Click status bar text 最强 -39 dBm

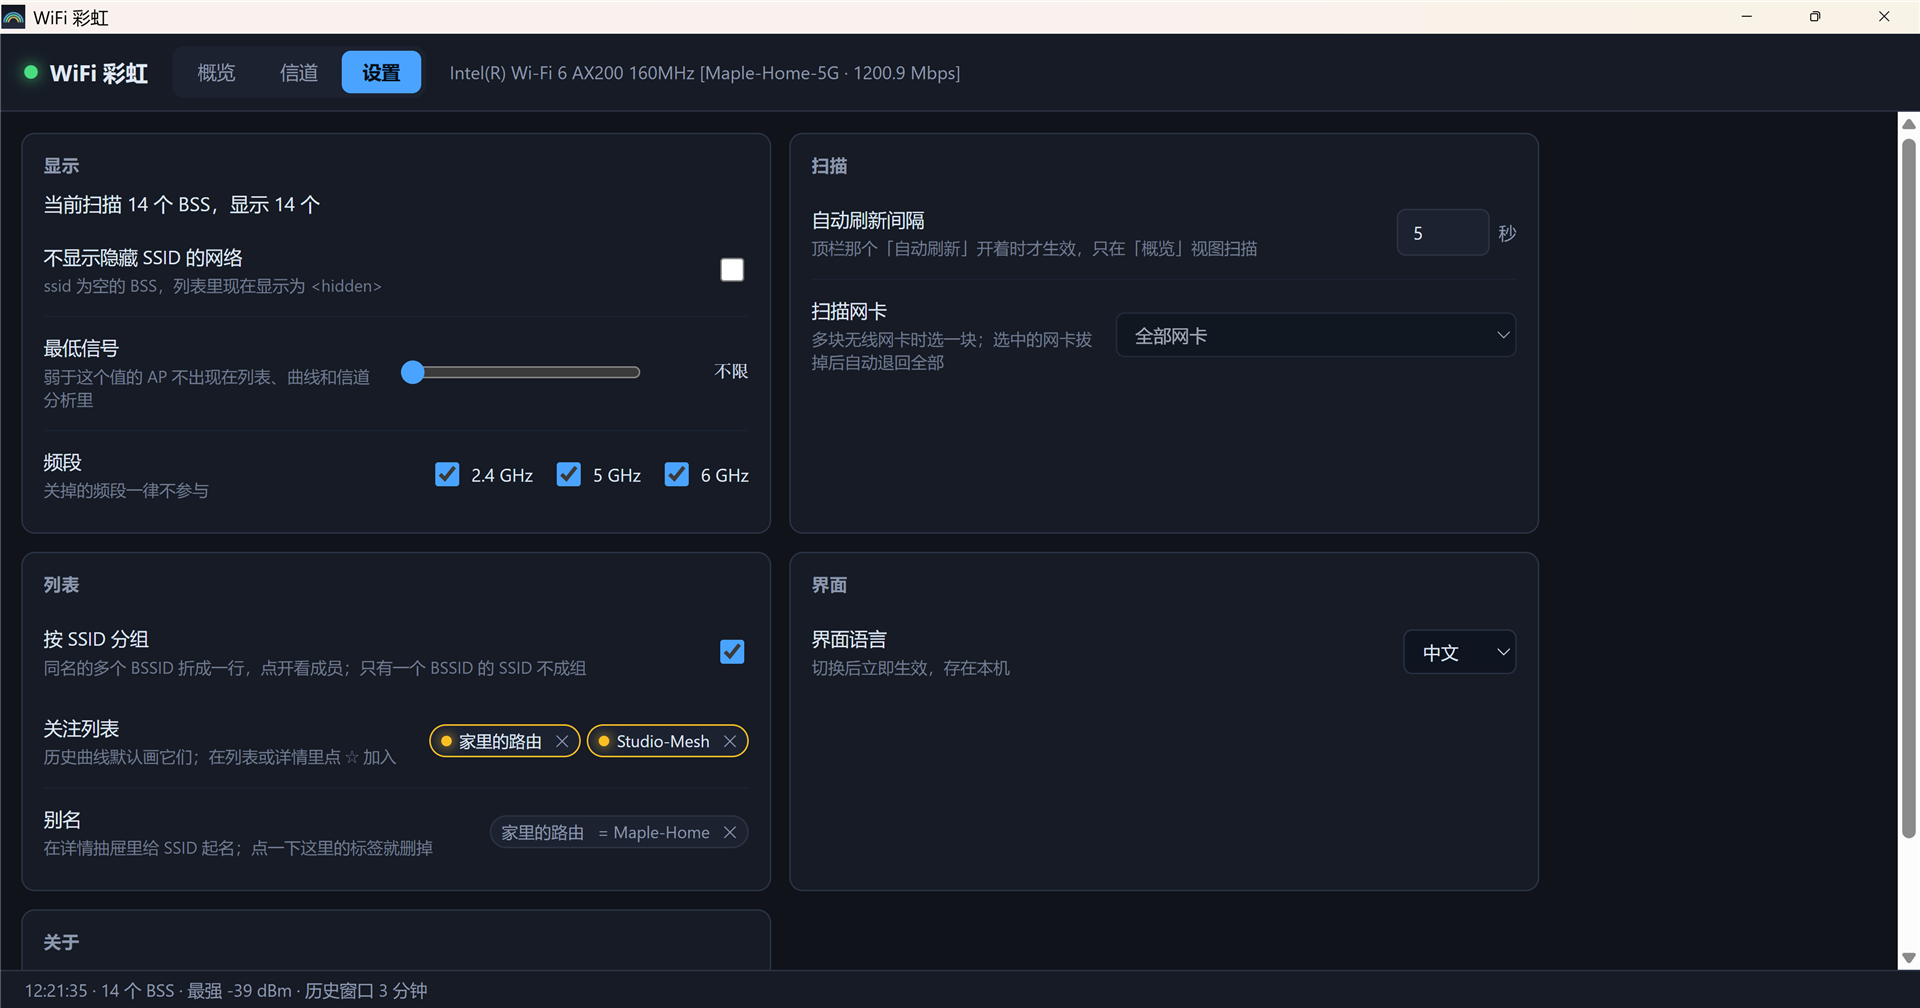(240, 991)
